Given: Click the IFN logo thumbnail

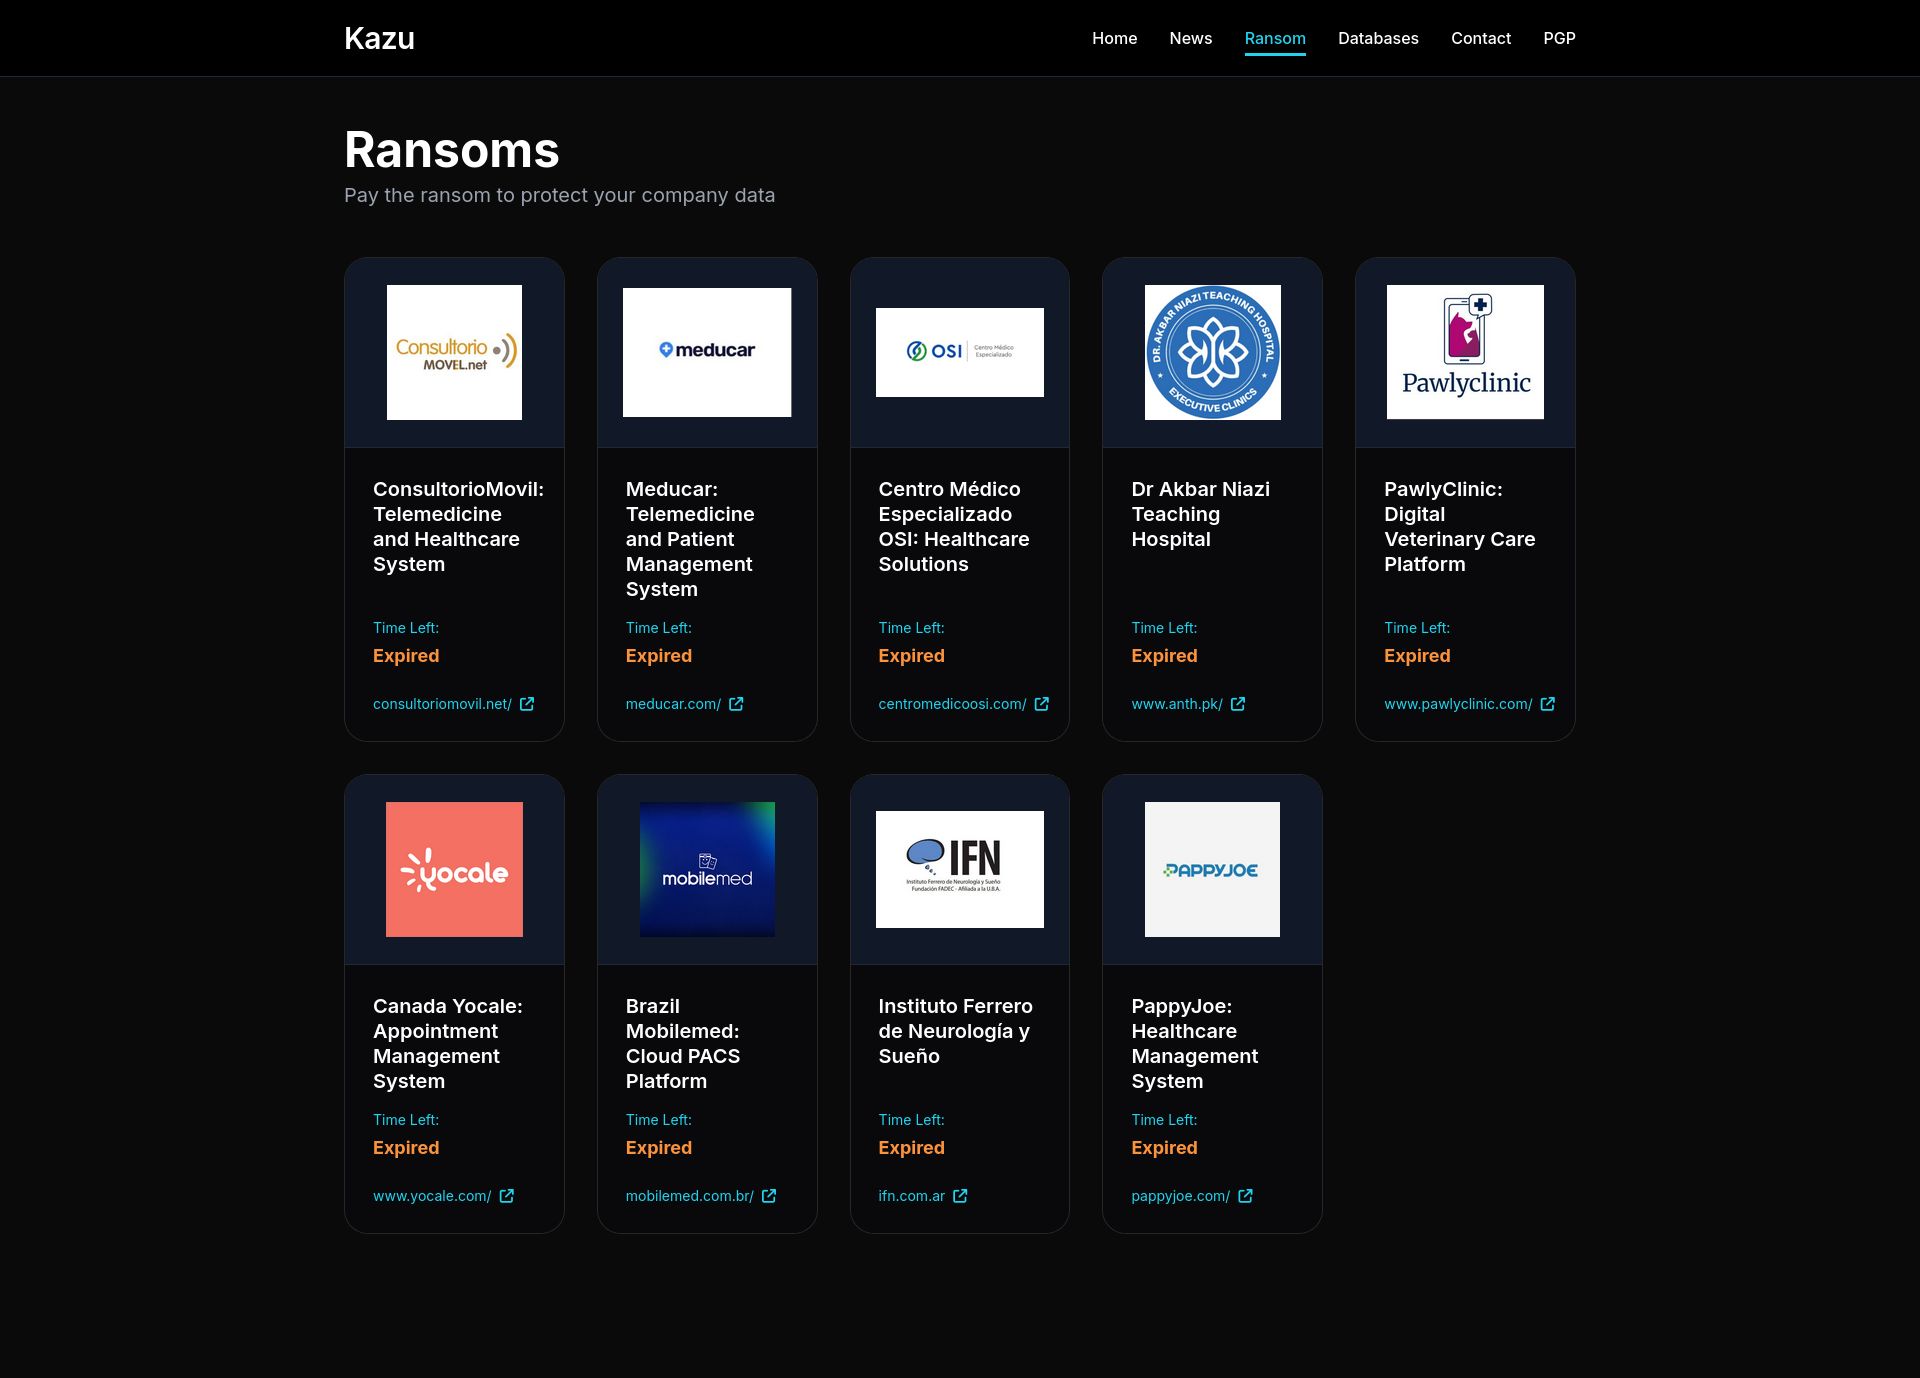Looking at the screenshot, I should (x=960, y=869).
